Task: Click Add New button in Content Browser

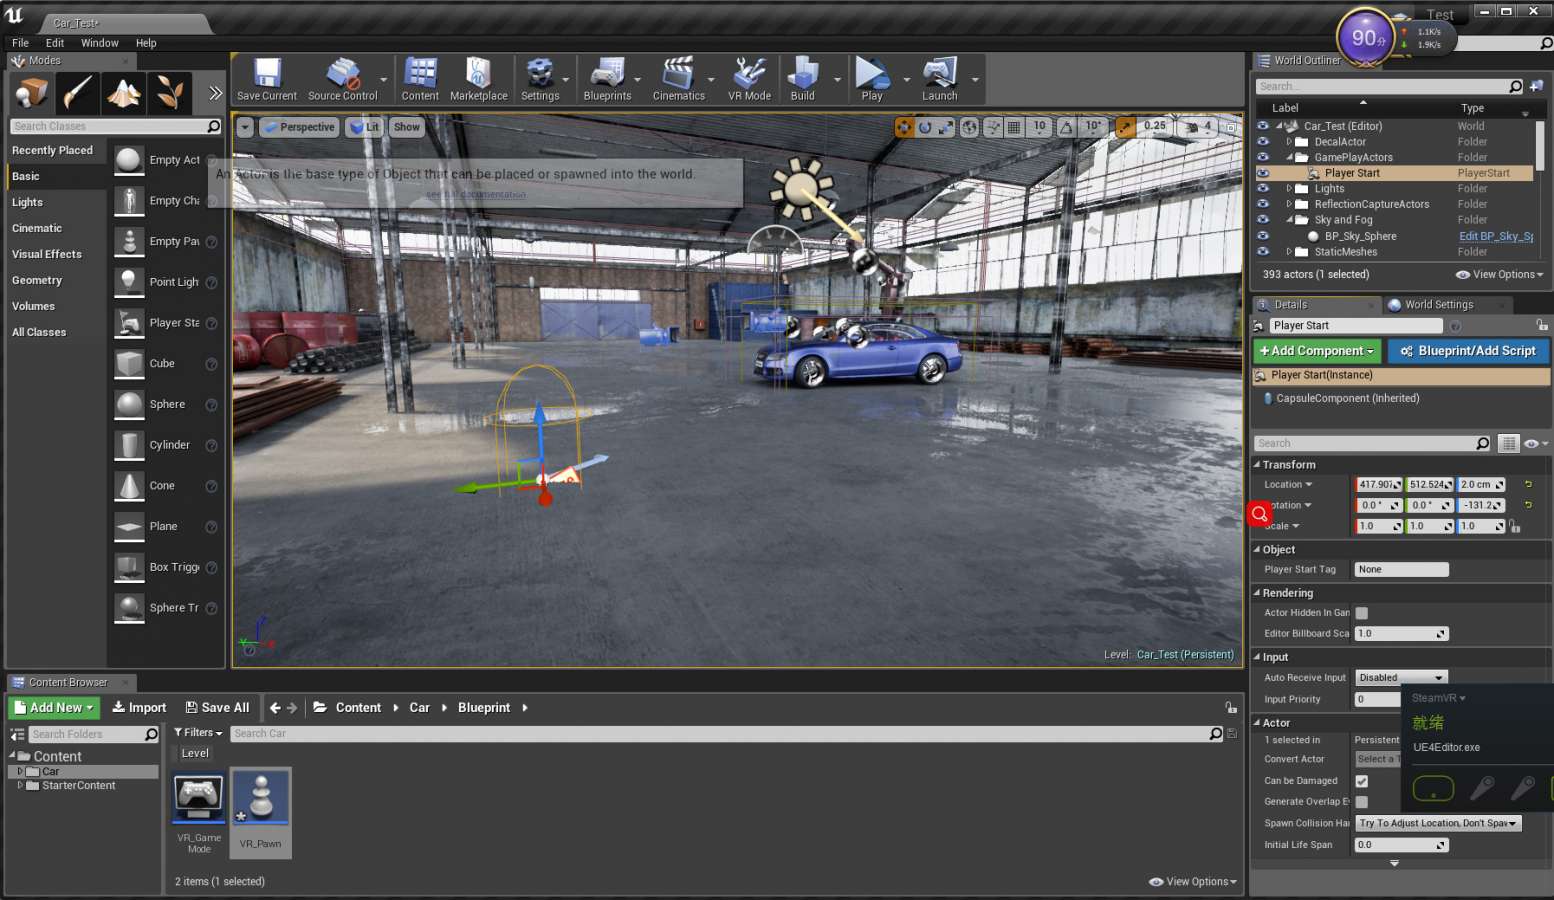Action: 54,708
